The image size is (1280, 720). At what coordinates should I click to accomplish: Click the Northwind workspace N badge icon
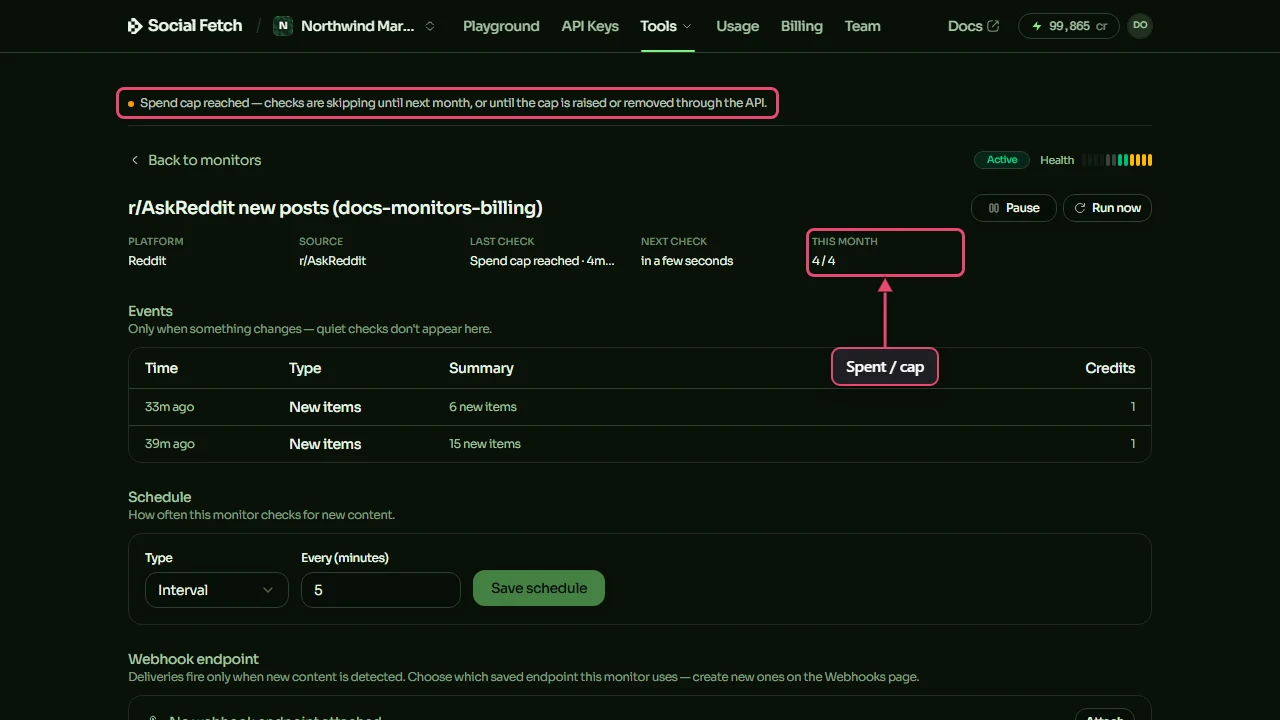pyautogui.click(x=283, y=26)
